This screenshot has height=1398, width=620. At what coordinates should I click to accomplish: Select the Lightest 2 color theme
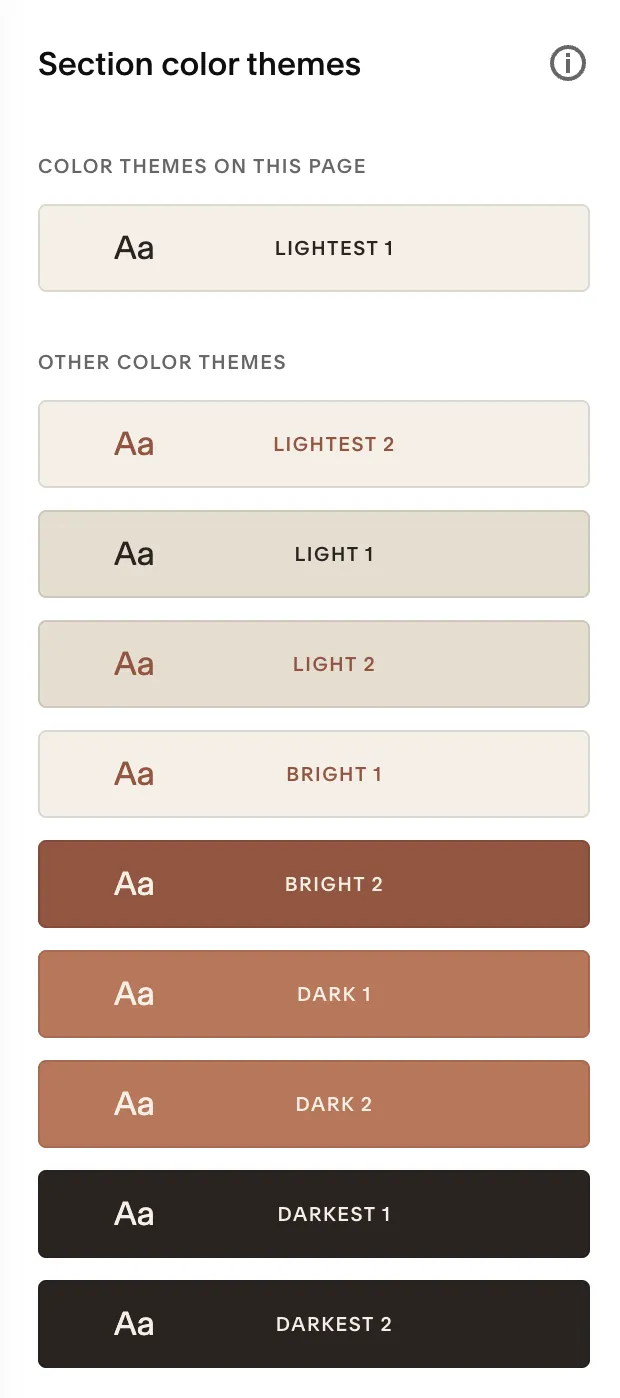point(334,443)
